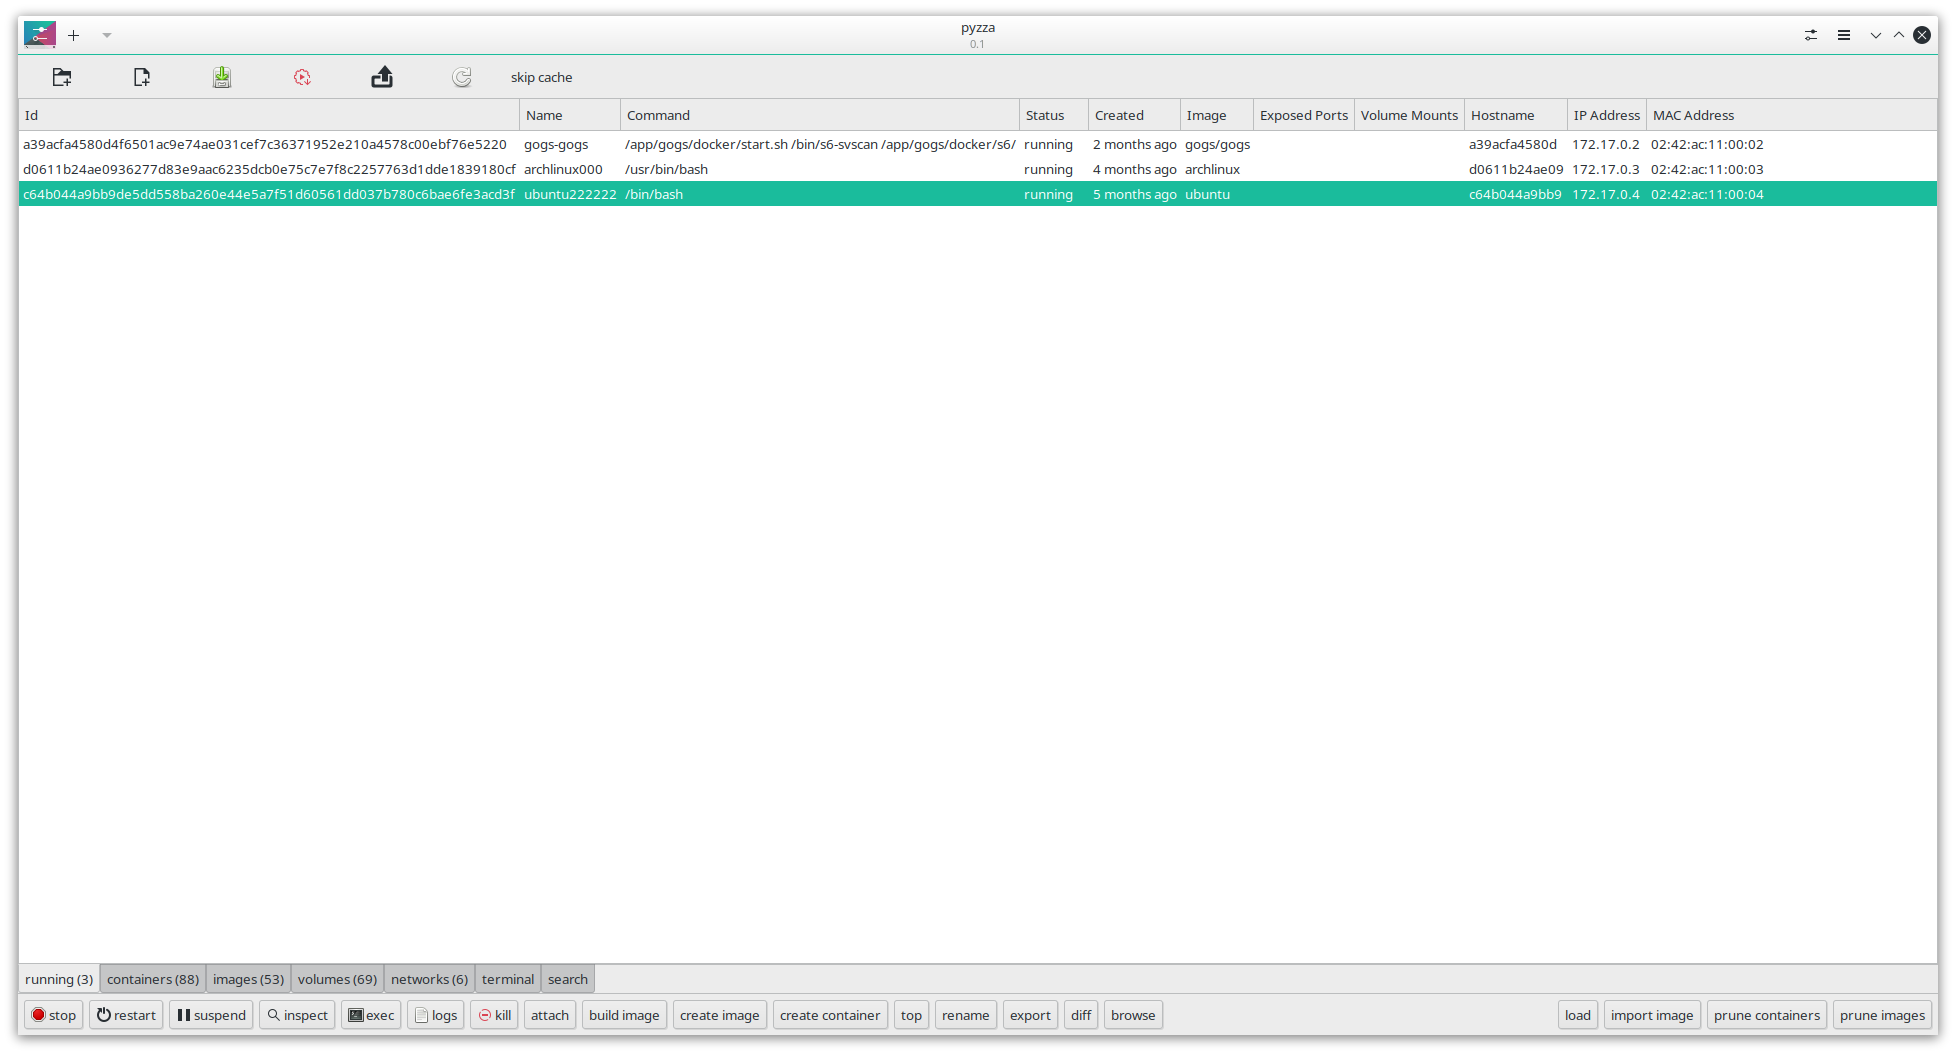Screen dimensions: 1956x1055
Task: Click the rename button
Action: [966, 1015]
